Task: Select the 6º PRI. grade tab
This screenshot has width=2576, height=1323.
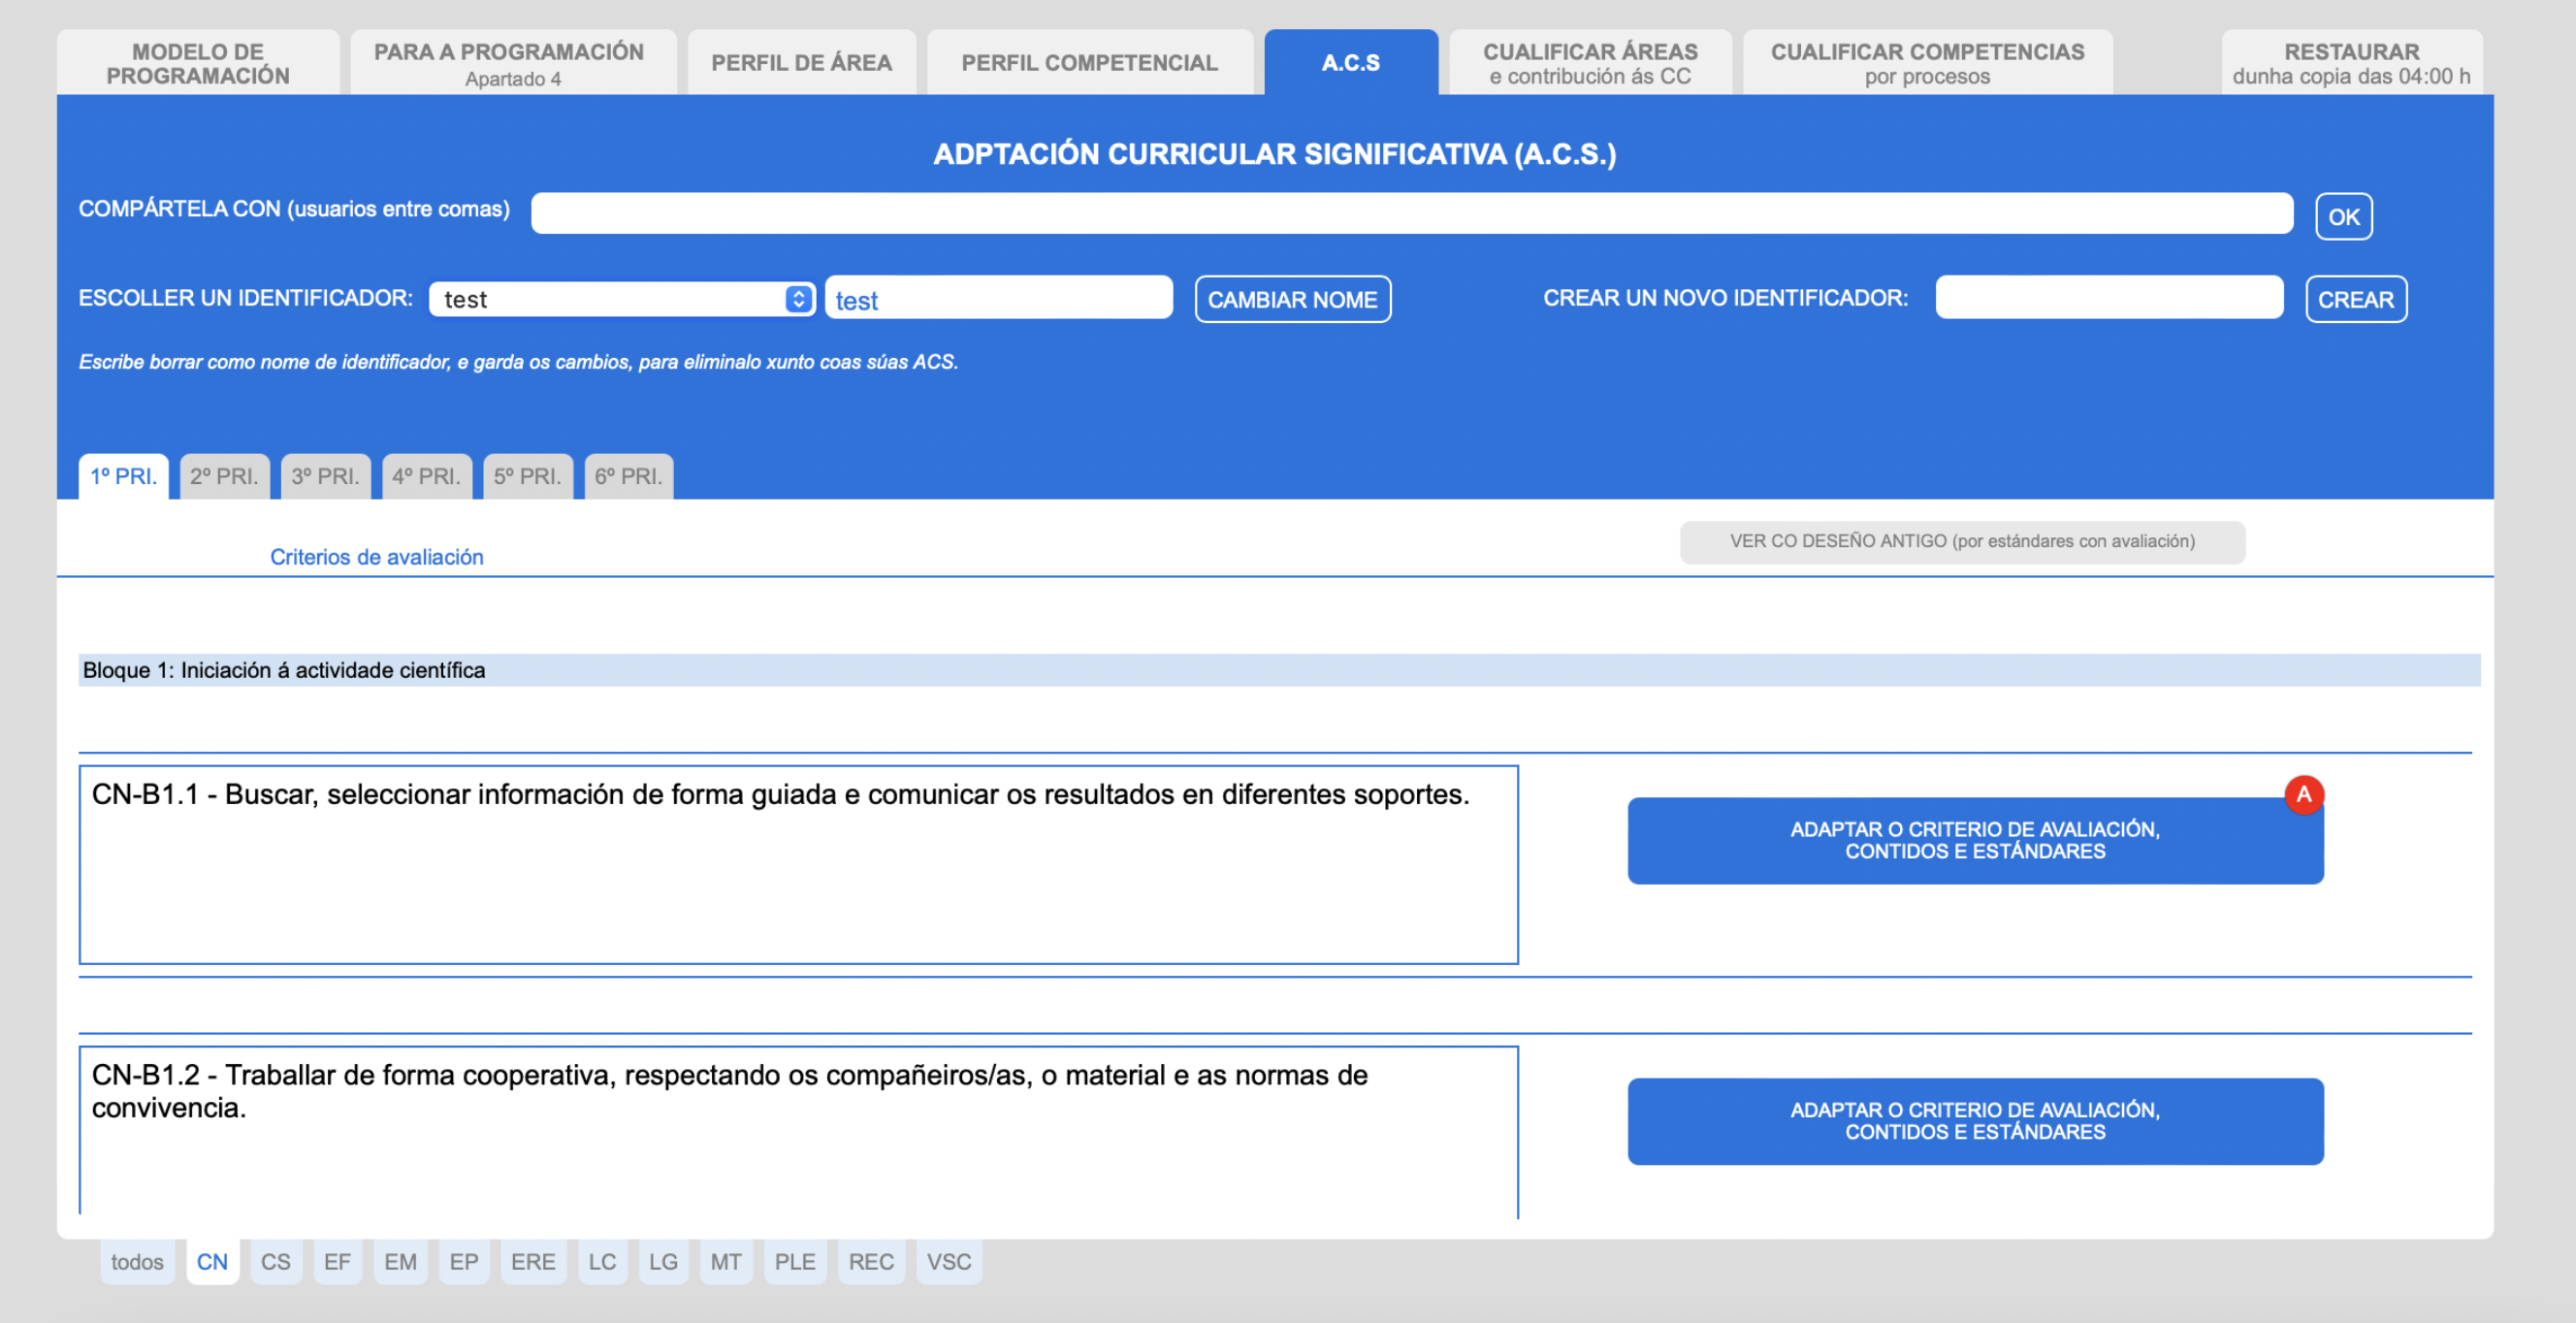Action: 628,476
